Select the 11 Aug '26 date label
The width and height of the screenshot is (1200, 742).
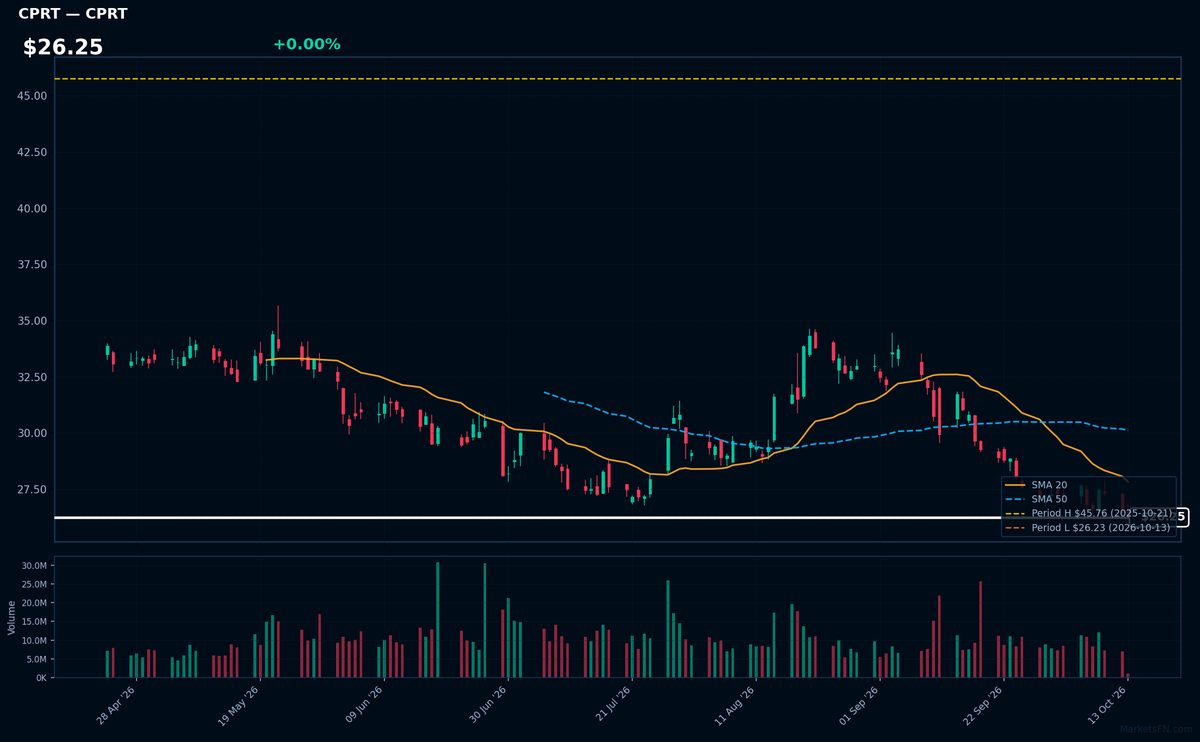736,707
